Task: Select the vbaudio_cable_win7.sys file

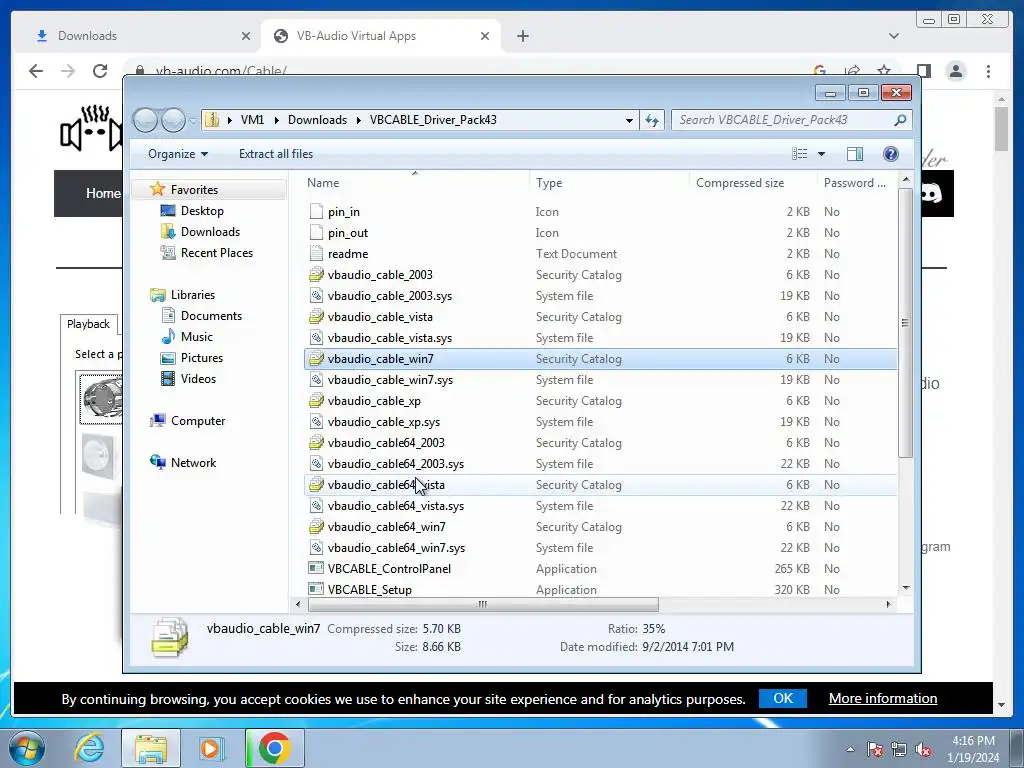Action: click(600, 379)
